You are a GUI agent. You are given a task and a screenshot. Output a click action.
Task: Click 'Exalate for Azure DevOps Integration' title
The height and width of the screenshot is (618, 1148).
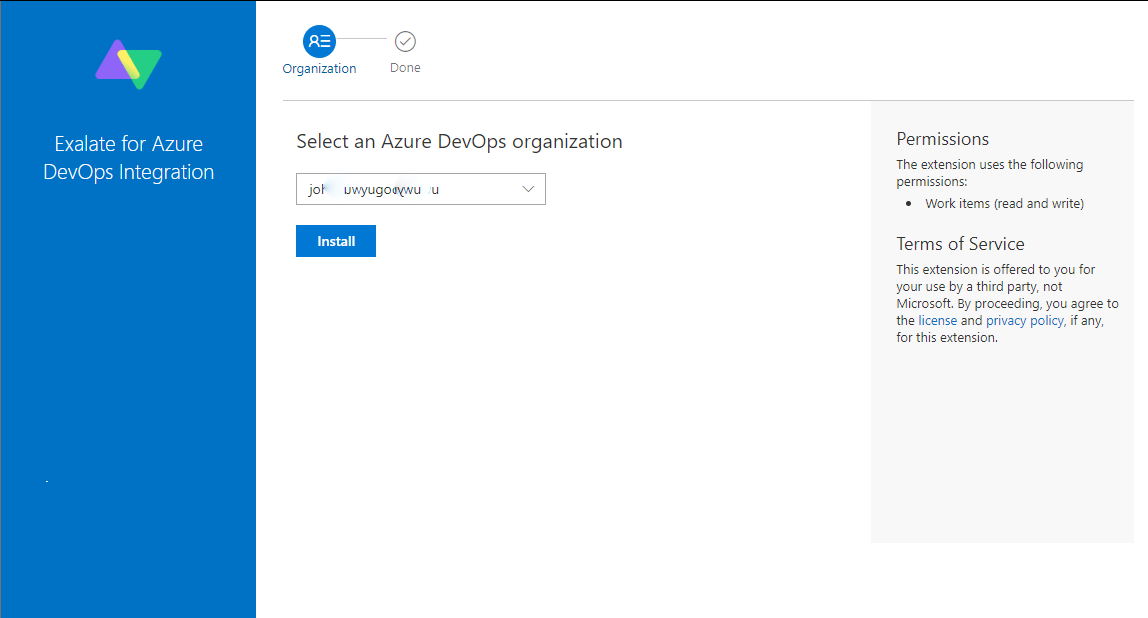129,157
